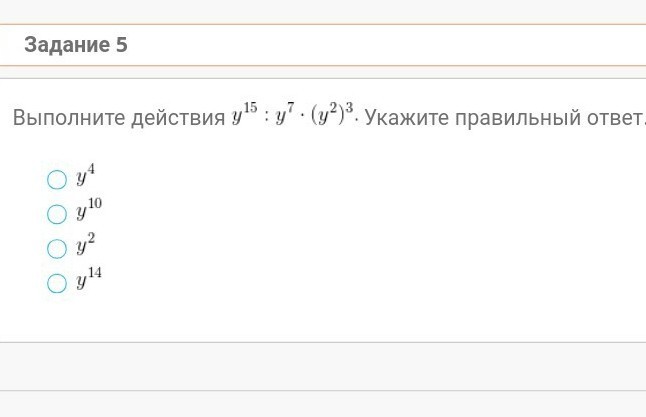Choose the y² answer radio button
Screen dimensions: 646x417
pyautogui.click(x=58, y=249)
